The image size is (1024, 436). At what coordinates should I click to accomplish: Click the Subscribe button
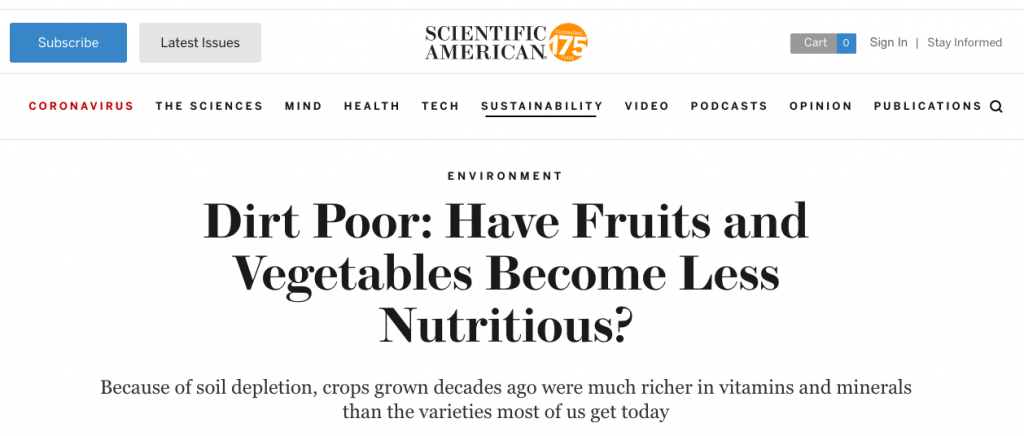[x=68, y=43]
